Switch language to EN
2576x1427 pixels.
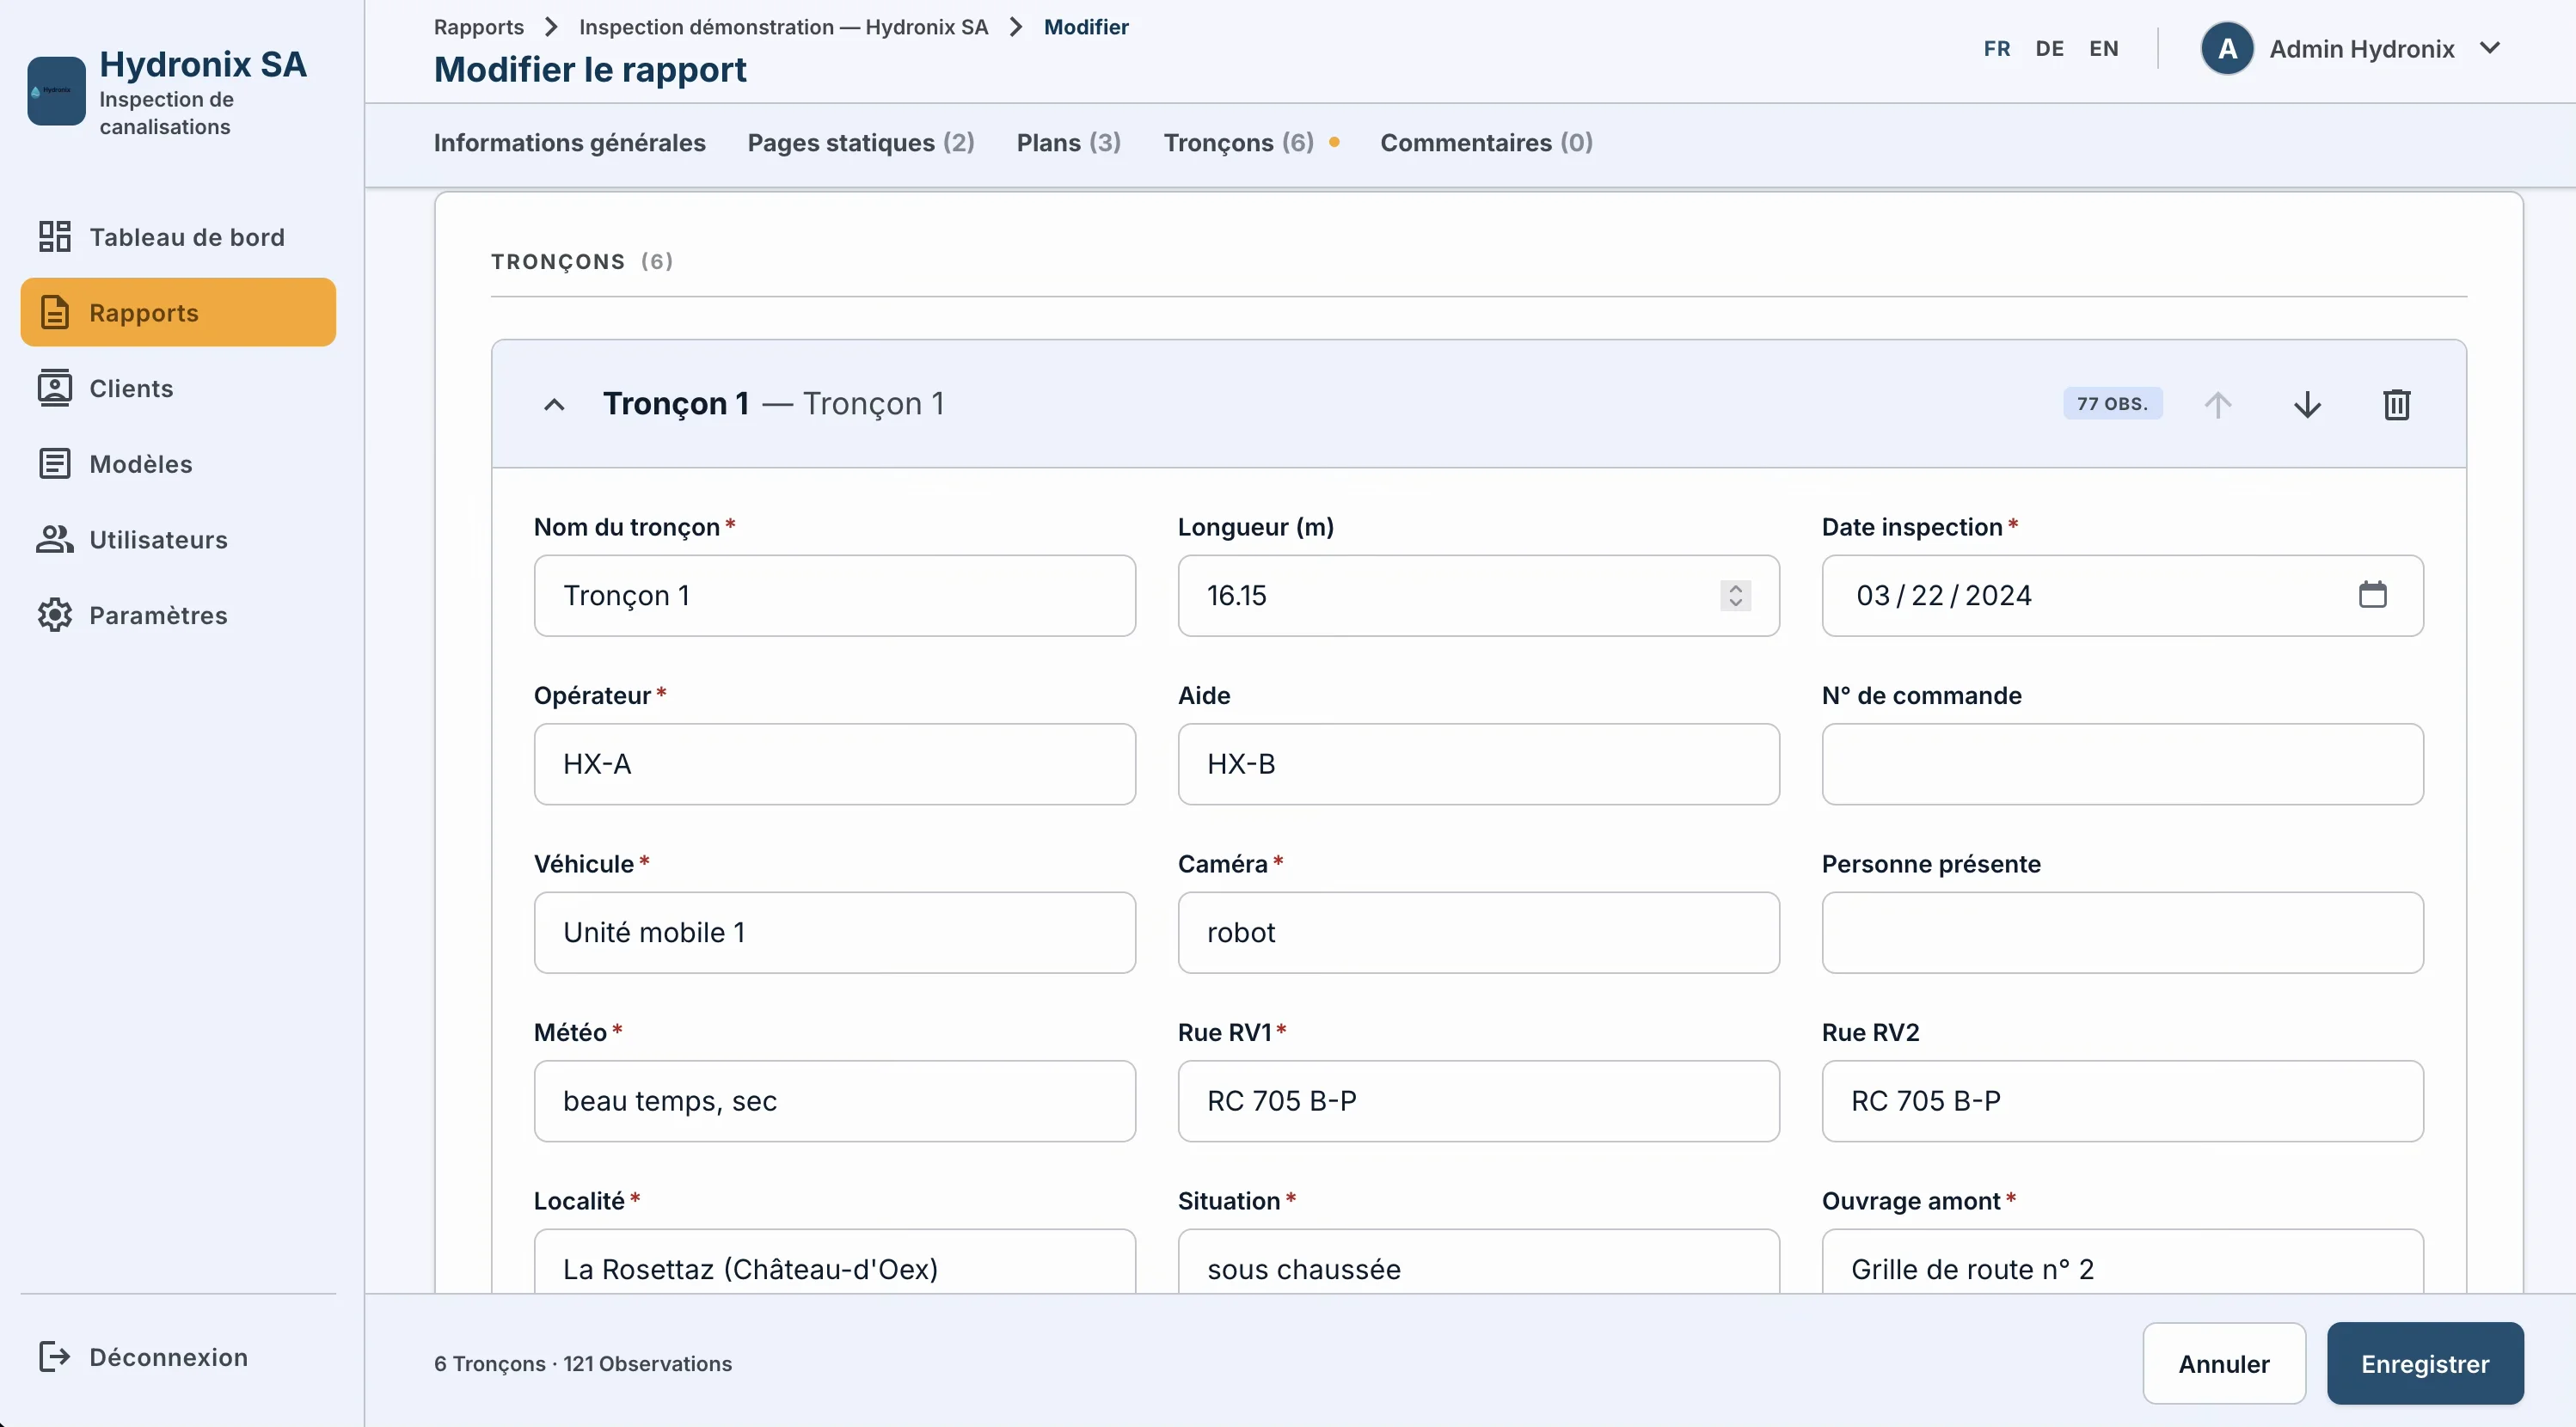tap(2104, 48)
